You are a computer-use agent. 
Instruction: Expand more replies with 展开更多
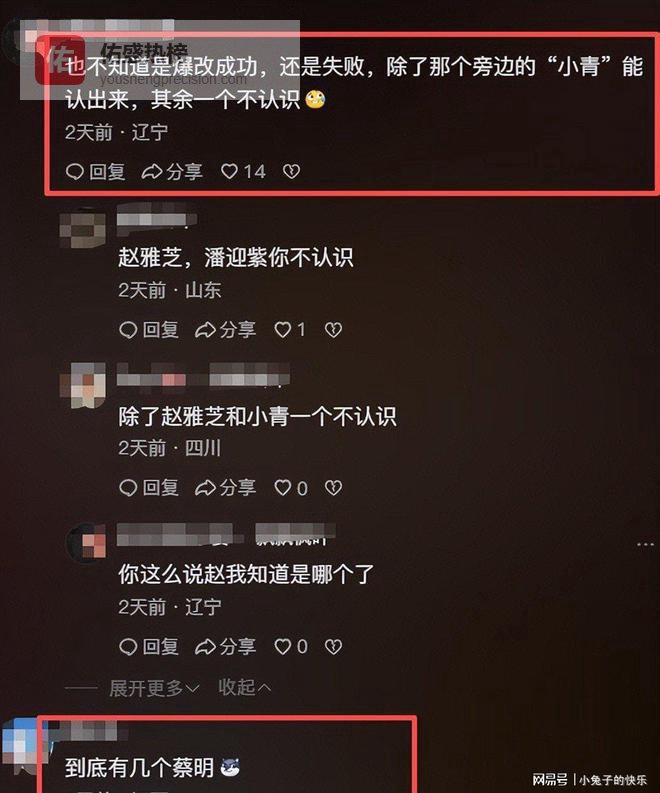coord(154,688)
